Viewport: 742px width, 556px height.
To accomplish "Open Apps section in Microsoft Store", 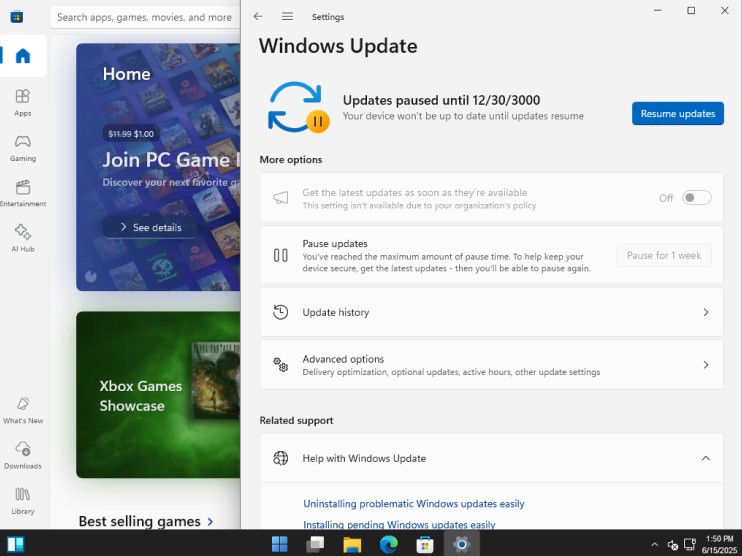I will 23,103.
